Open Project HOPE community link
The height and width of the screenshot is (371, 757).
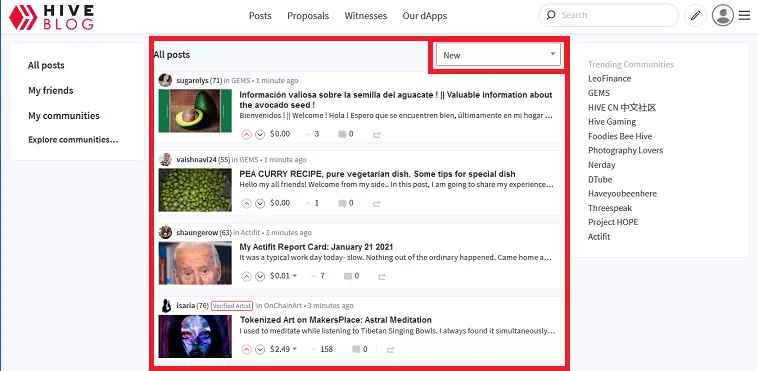[613, 222]
